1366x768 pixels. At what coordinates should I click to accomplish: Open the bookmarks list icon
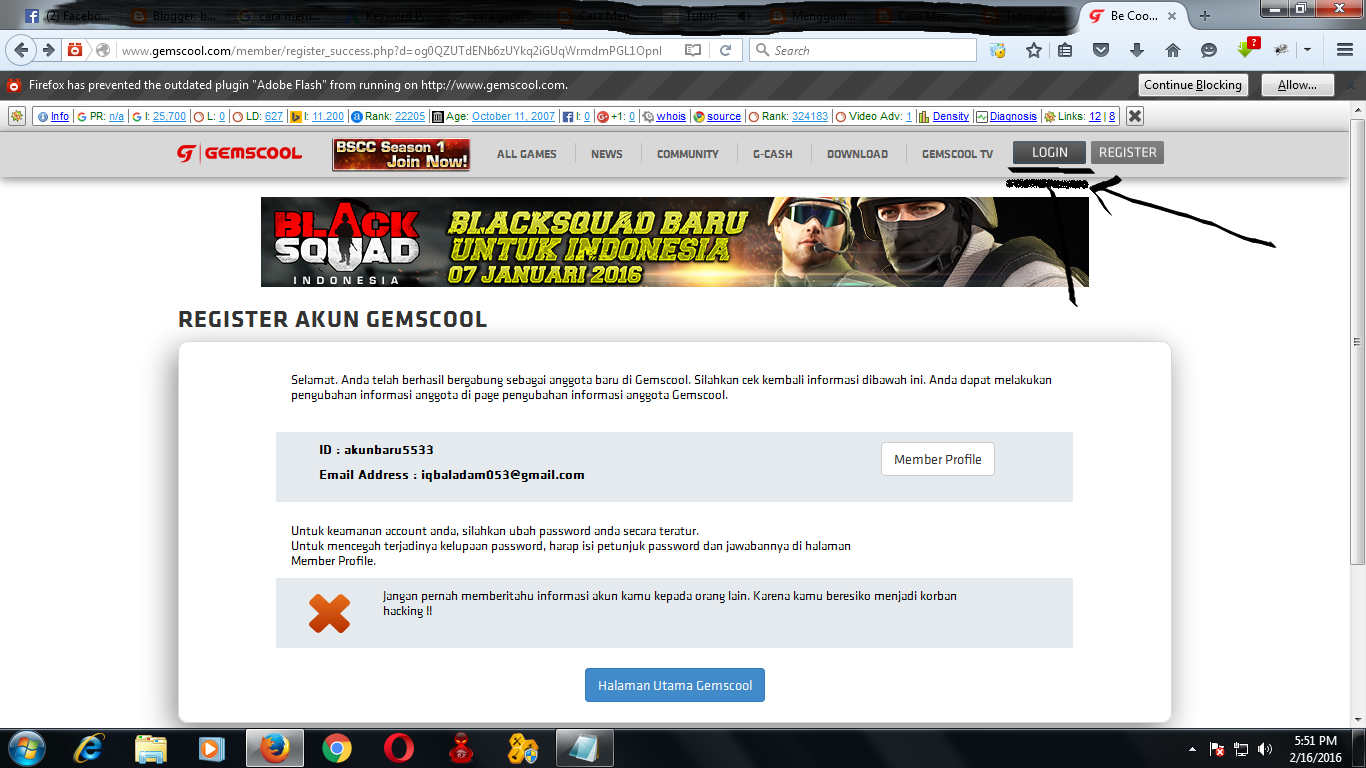click(1065, 50)
